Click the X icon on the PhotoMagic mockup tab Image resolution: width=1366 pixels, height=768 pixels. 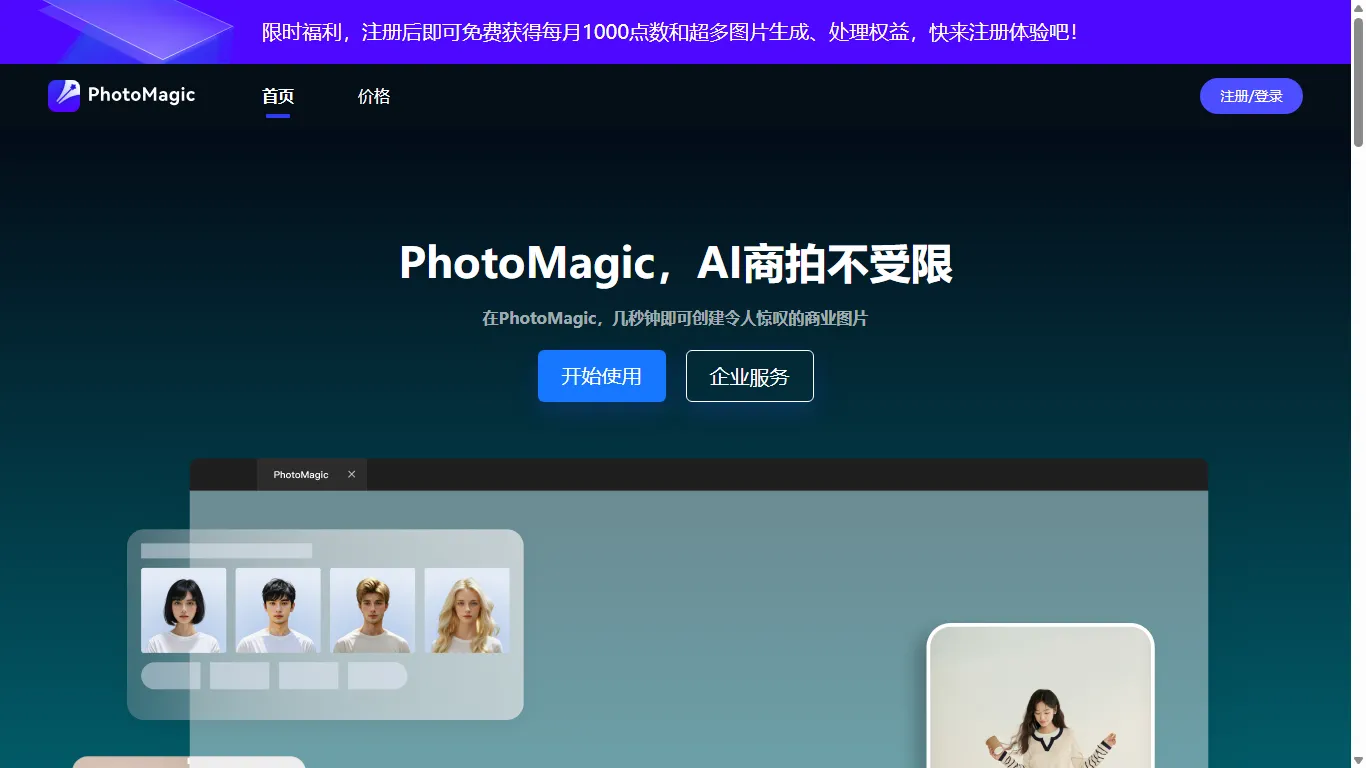pos(351,474)
